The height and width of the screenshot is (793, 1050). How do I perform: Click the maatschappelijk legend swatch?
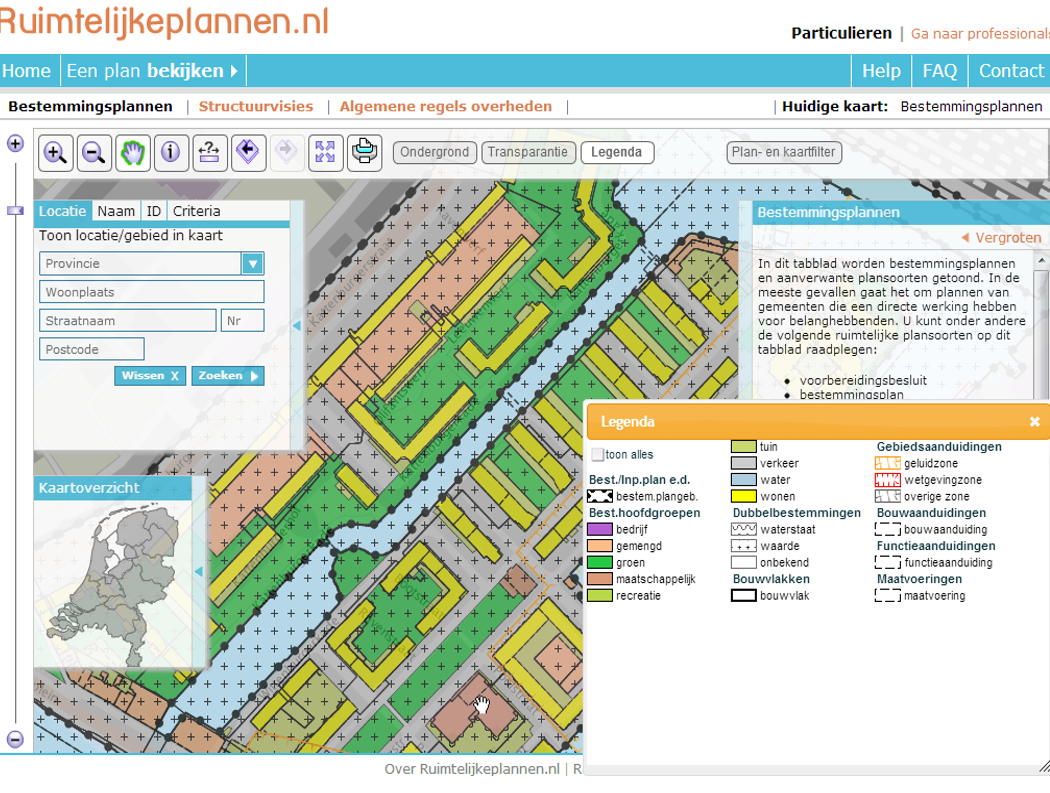[x=600, y=579]
